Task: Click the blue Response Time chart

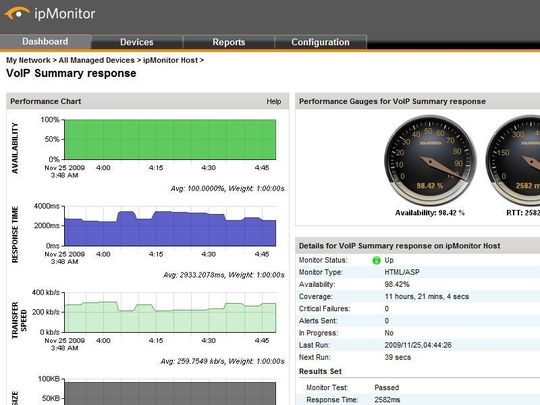Action: 170,227
